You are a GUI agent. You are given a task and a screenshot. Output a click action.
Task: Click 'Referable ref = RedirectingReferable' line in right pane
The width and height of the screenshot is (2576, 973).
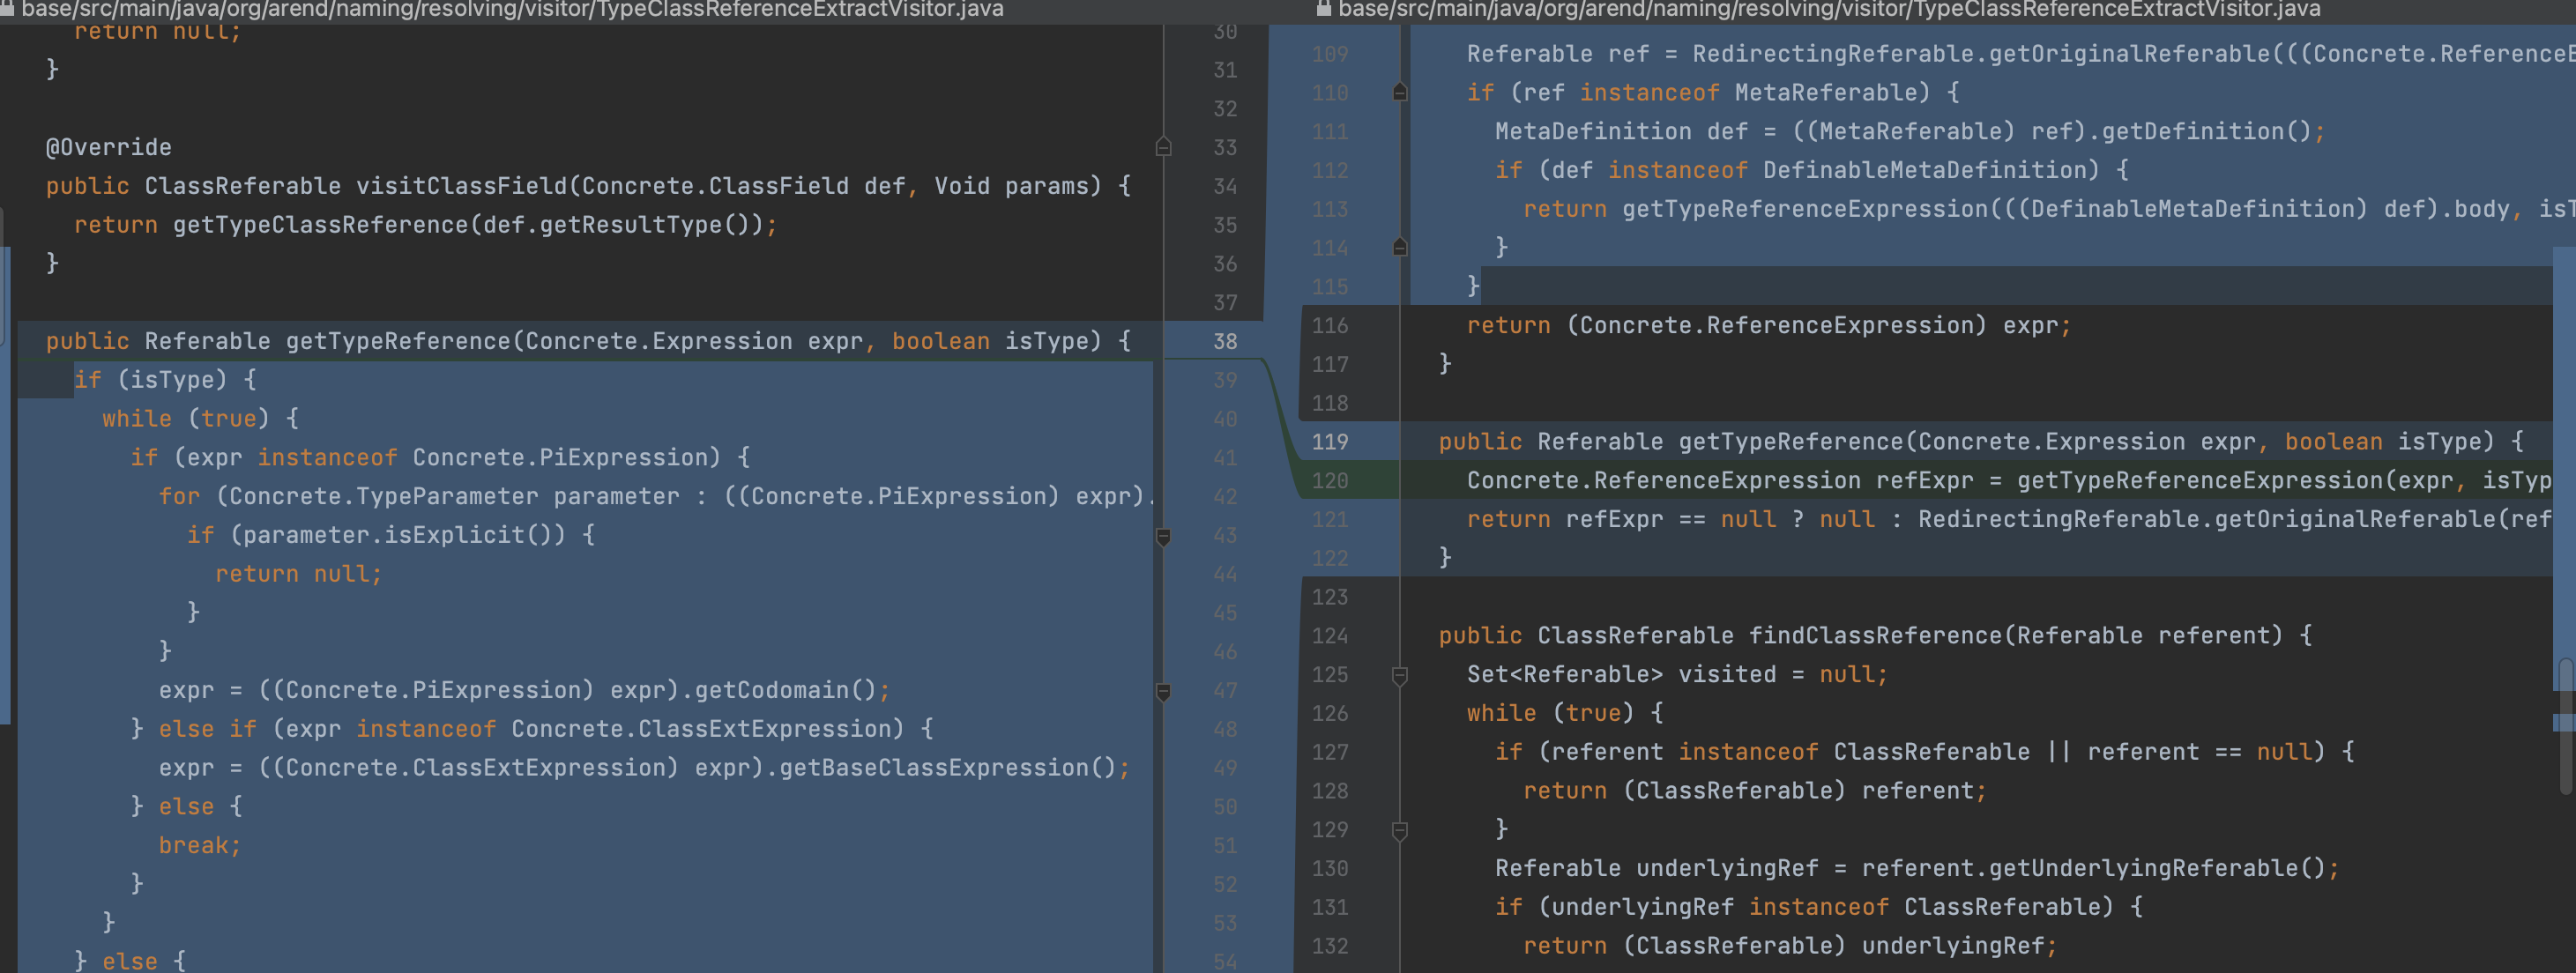coord(2020,54)
